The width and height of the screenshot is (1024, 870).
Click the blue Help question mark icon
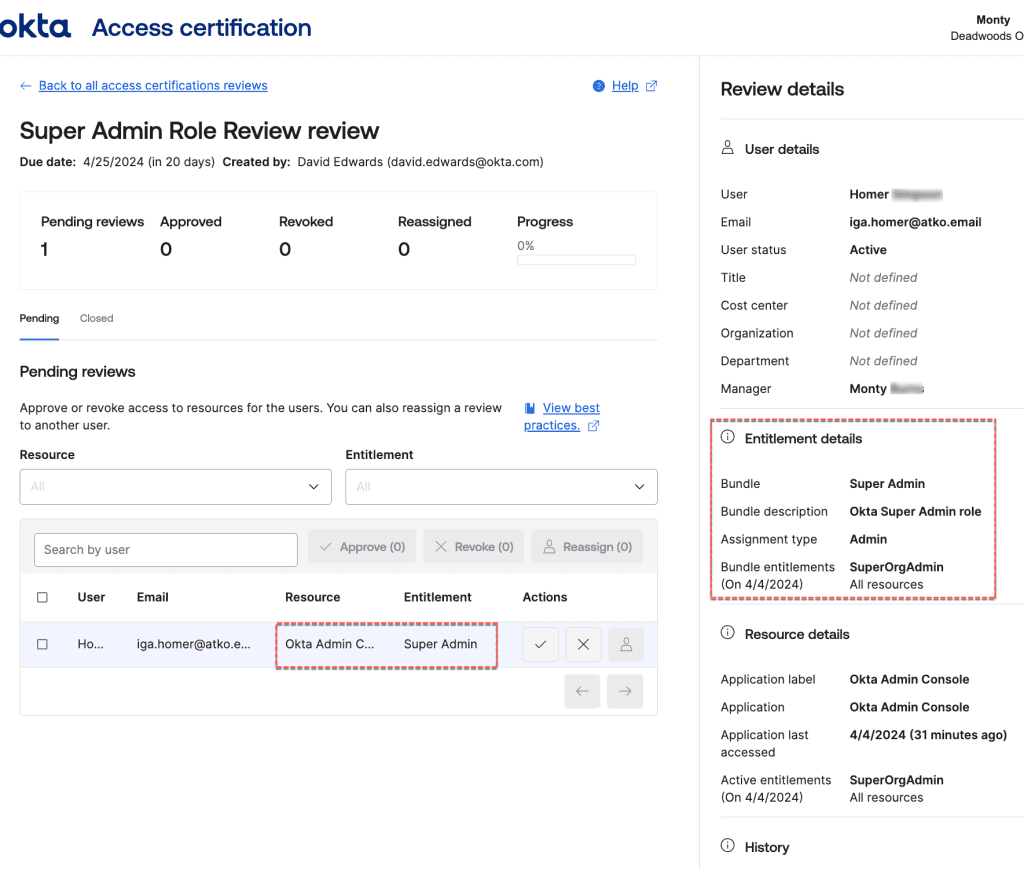click(x=599, y=86)
